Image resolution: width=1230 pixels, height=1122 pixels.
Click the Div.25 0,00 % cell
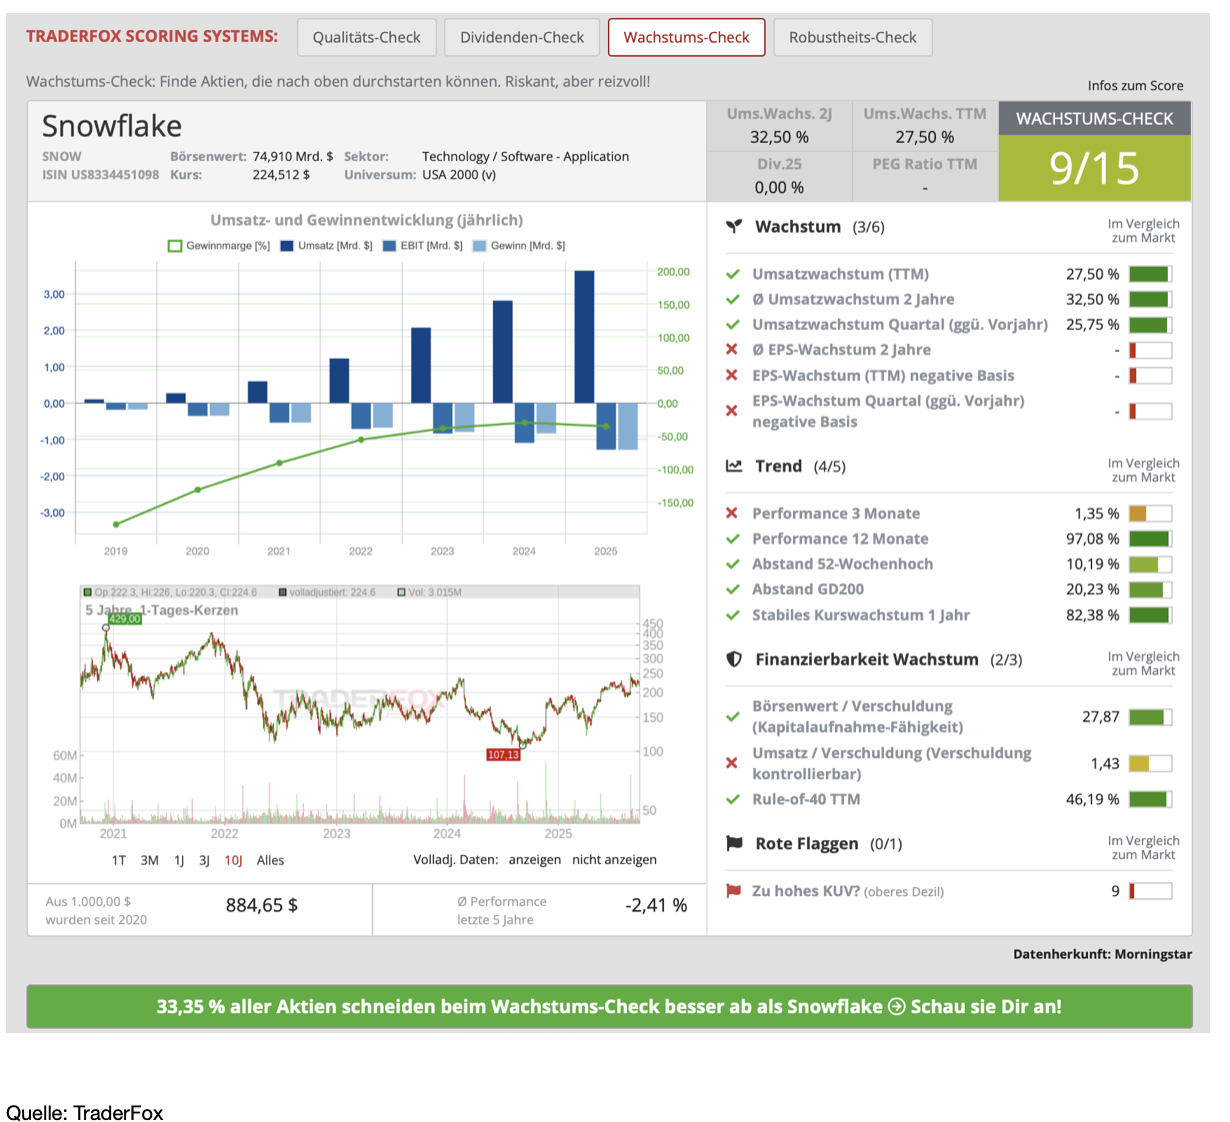click(779, 176)
